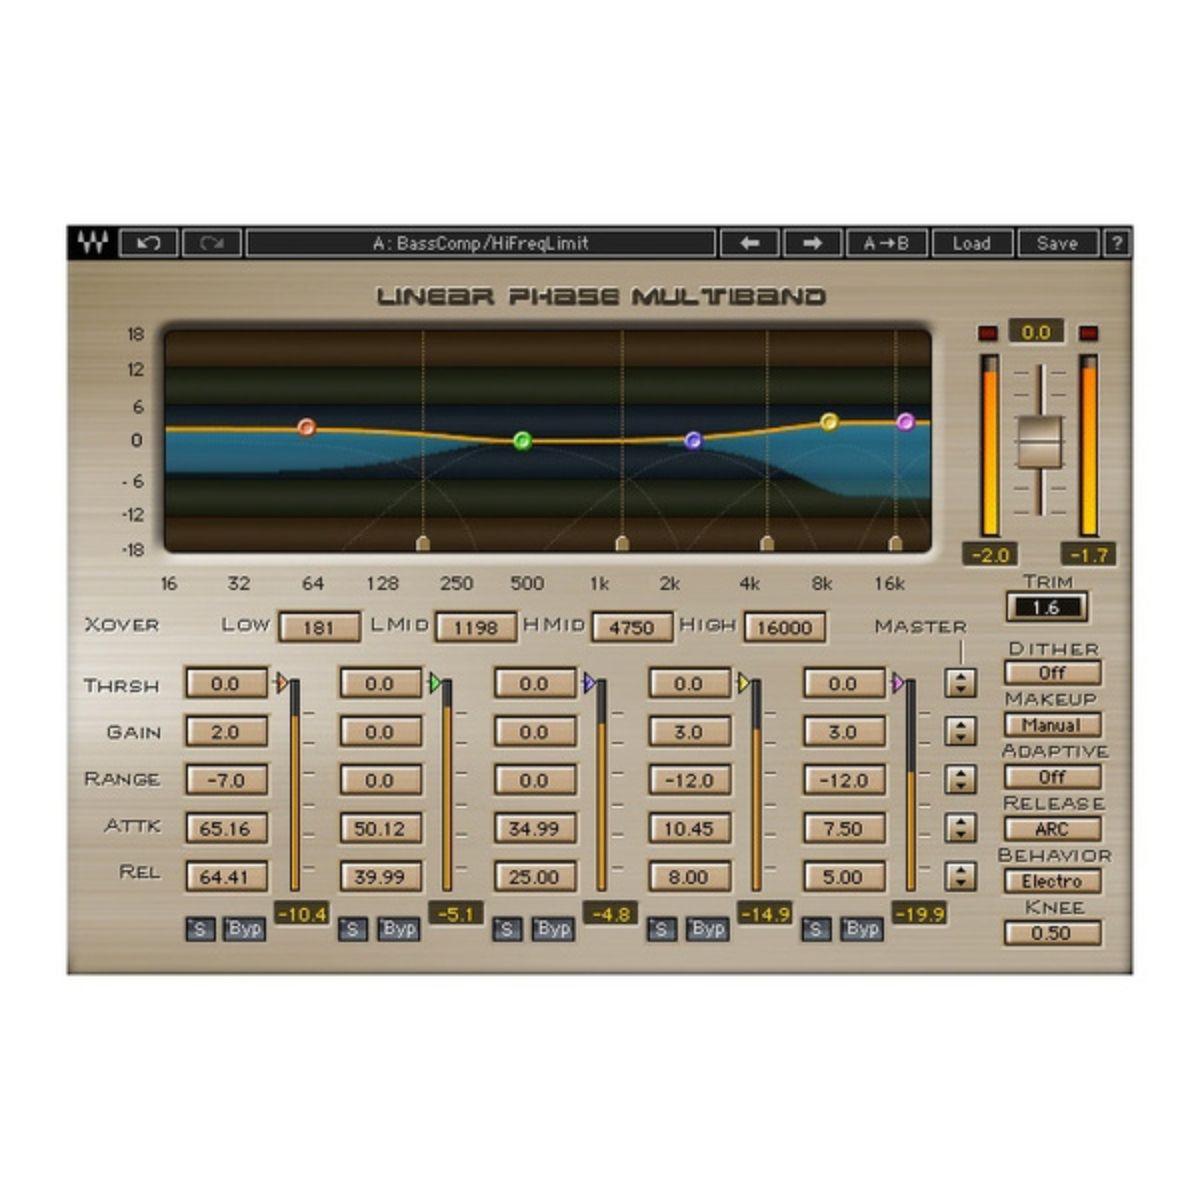Image resolution: width=1200 pixels, height=1200 pixels.
Task: Click the Low crossover frequency field 181
Action: click(318, 628)
